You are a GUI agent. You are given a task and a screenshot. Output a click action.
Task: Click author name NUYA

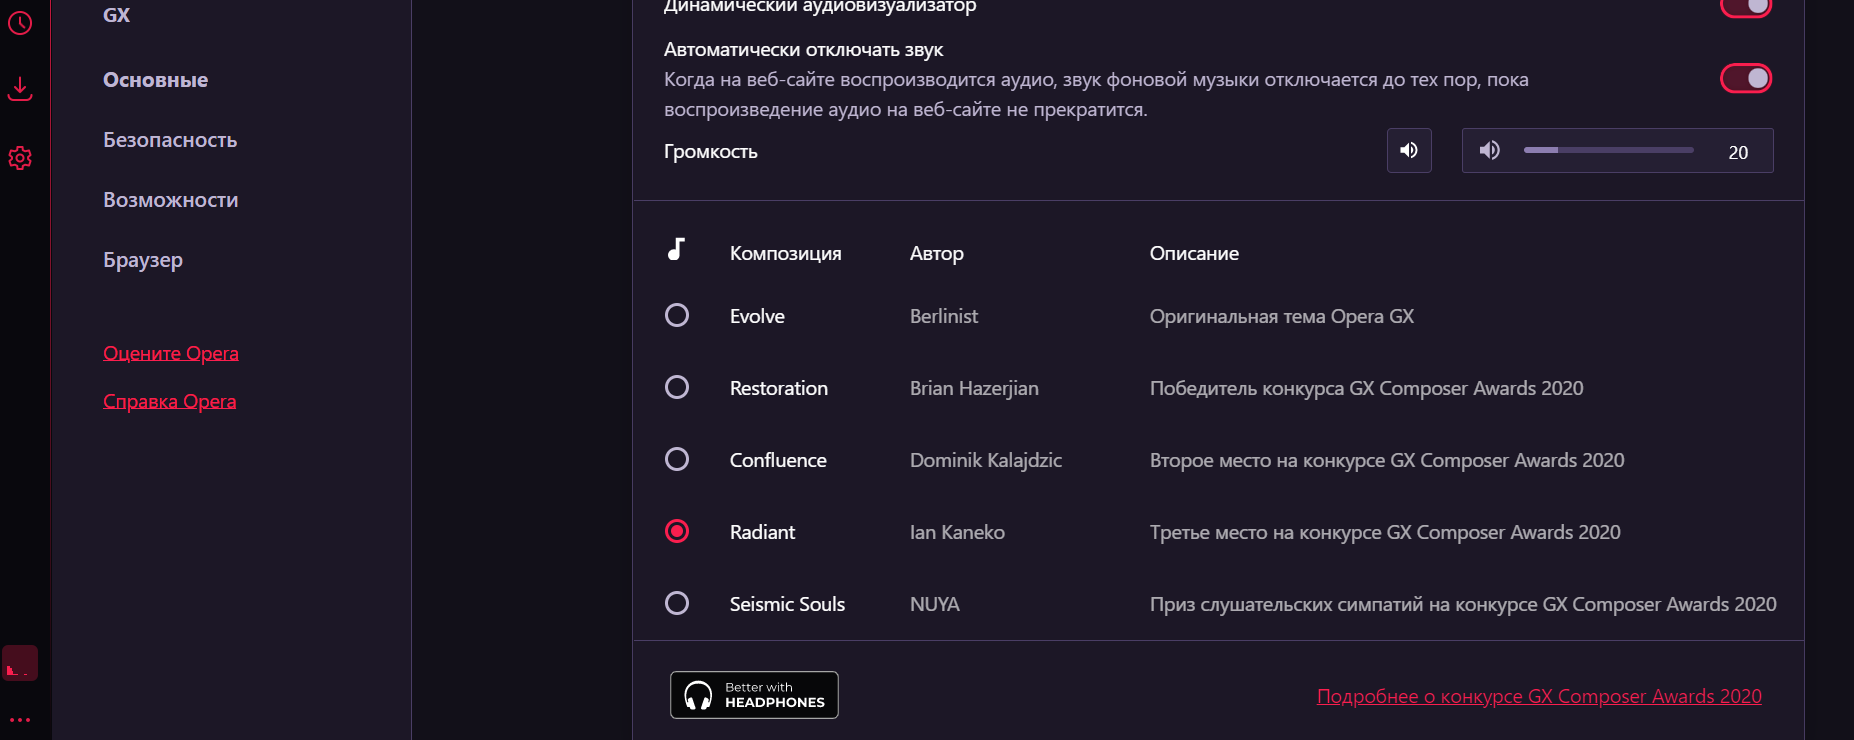point(935,604)
